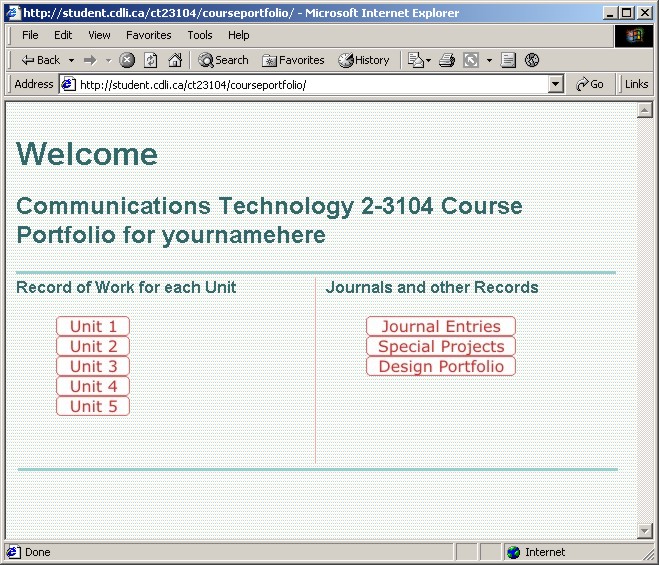Image resolution: width=659 pixels, height=565 pixels.
Task: Click the scrollbar up arrow
Action: pos(645,110)
